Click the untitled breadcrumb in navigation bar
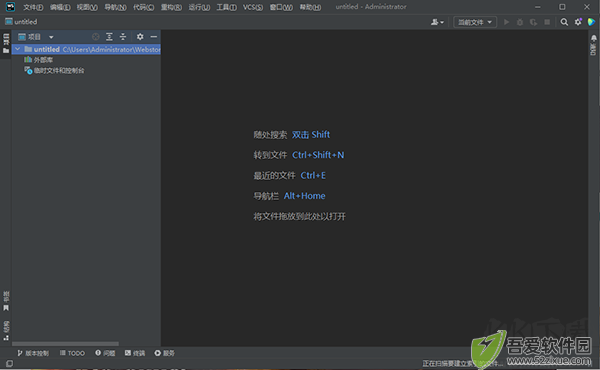The width and height of the screenshot is (600, 370). click(21, 22)
